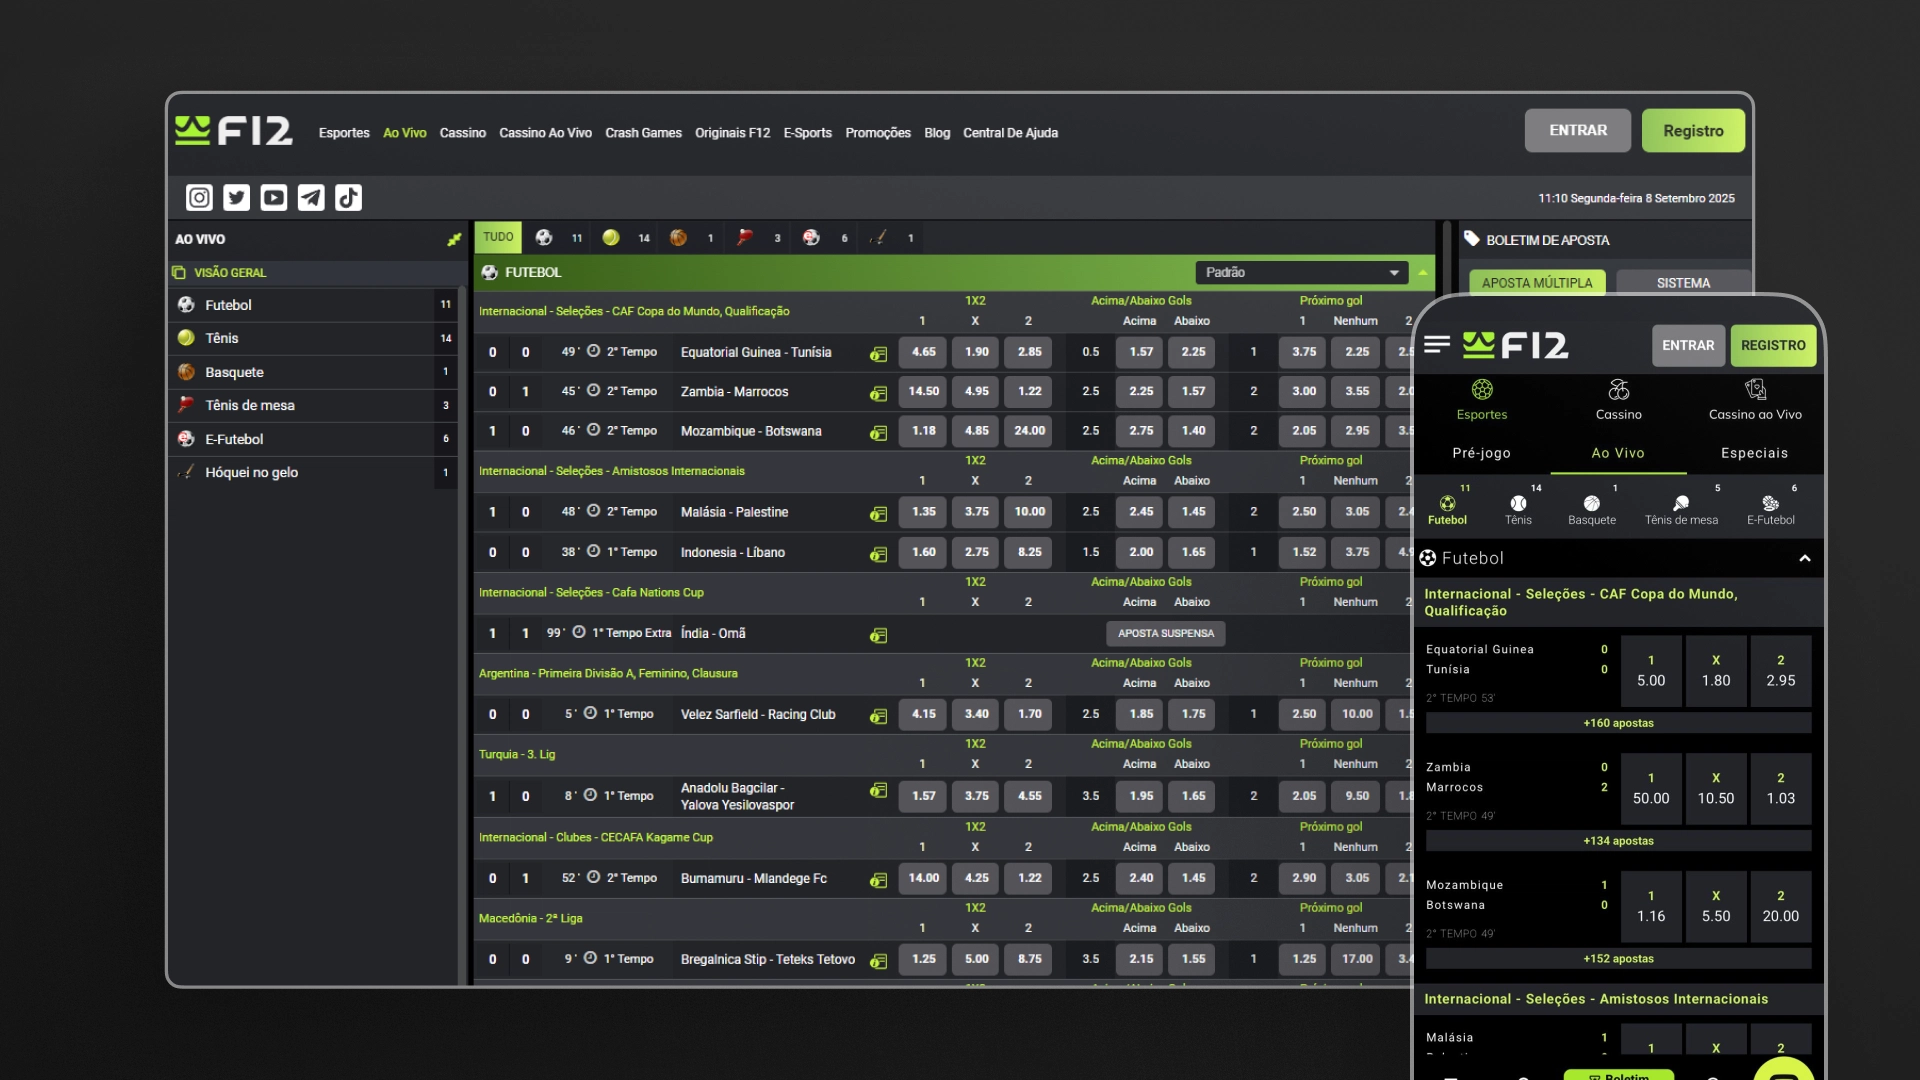
Task: Click the TikTok icon
Action: click(347, 197)
